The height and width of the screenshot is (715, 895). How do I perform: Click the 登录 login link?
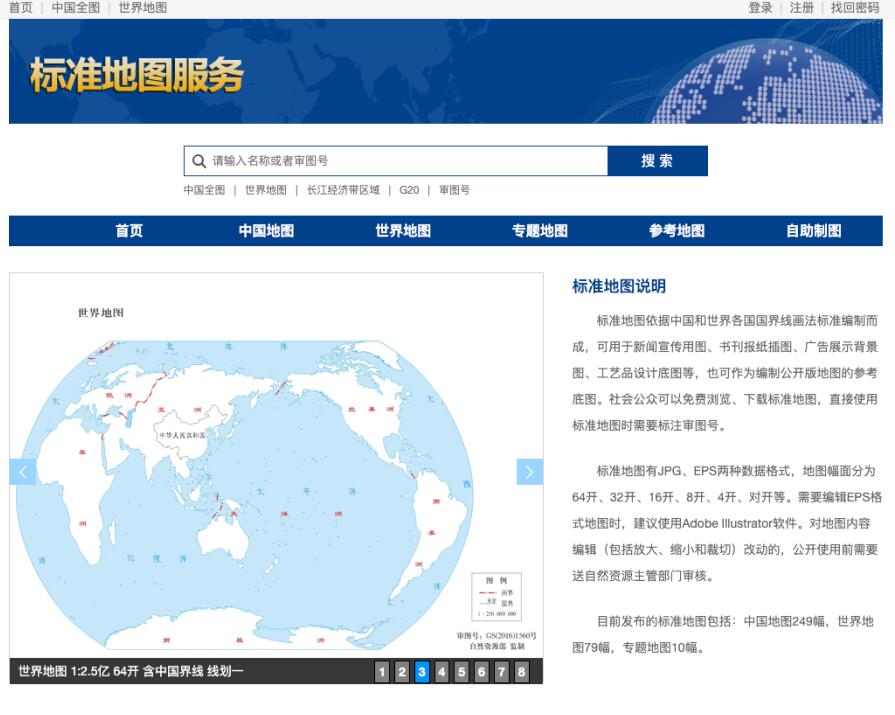[x=760, y=8]
